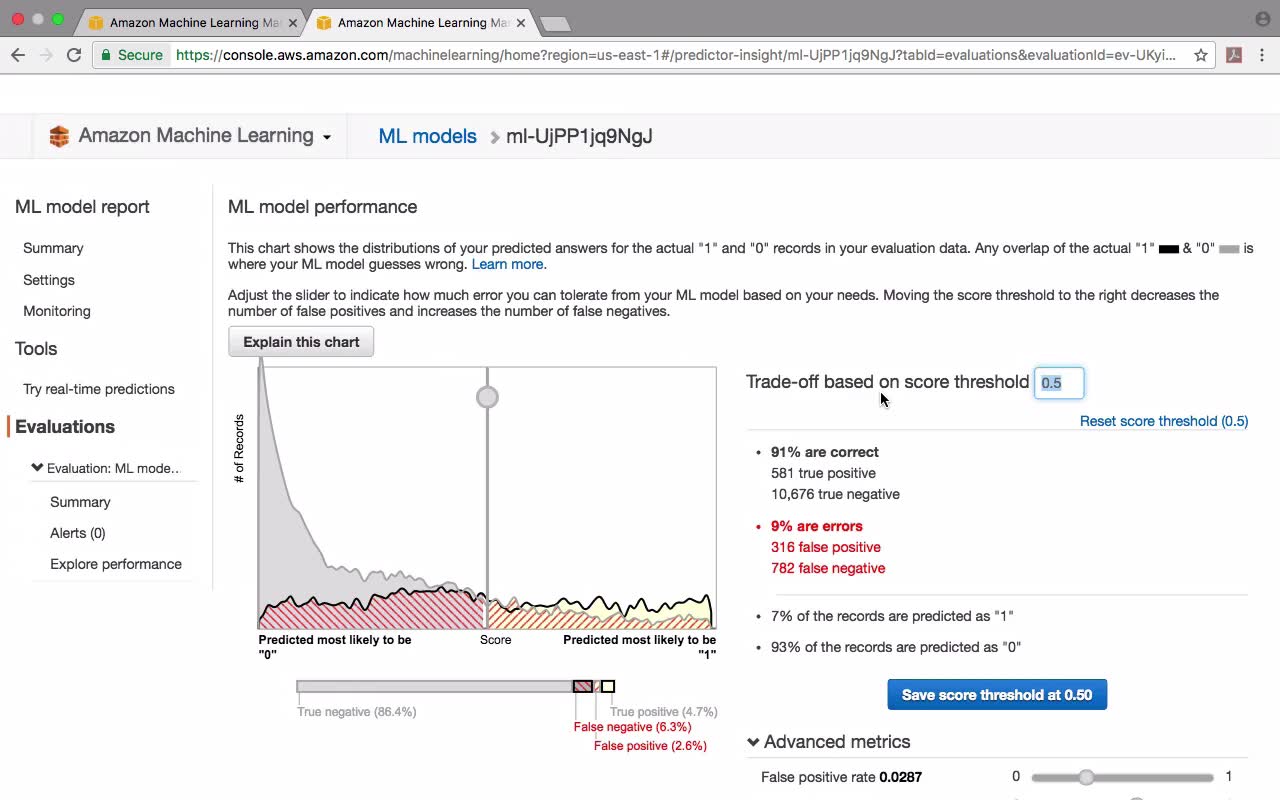Screen dimensions: 1280x800
Task: Click the Explain this chart button
Action: [301, 342]
